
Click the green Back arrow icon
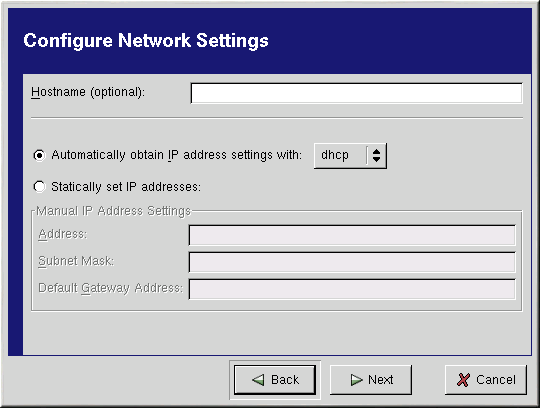(258, 380)
